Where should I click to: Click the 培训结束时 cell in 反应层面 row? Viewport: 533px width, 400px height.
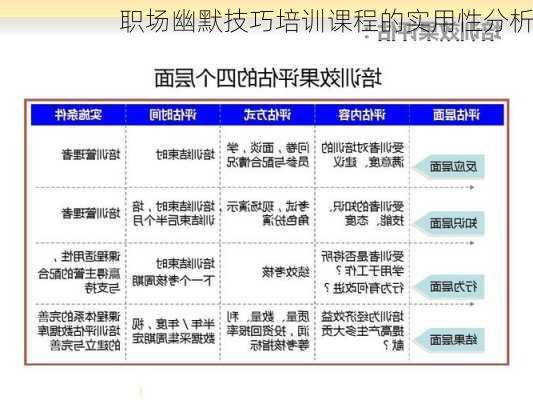tap(185, 155)
